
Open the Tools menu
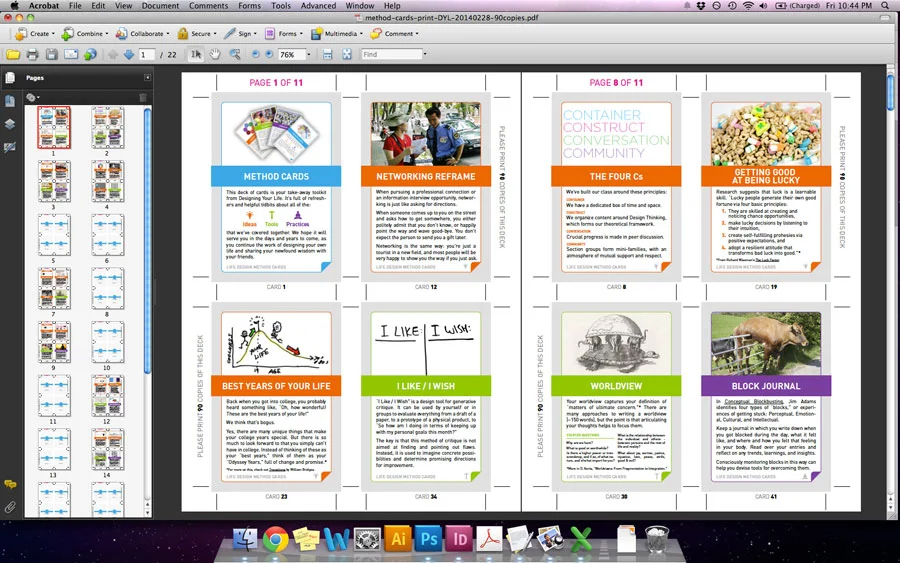(281, 6)
